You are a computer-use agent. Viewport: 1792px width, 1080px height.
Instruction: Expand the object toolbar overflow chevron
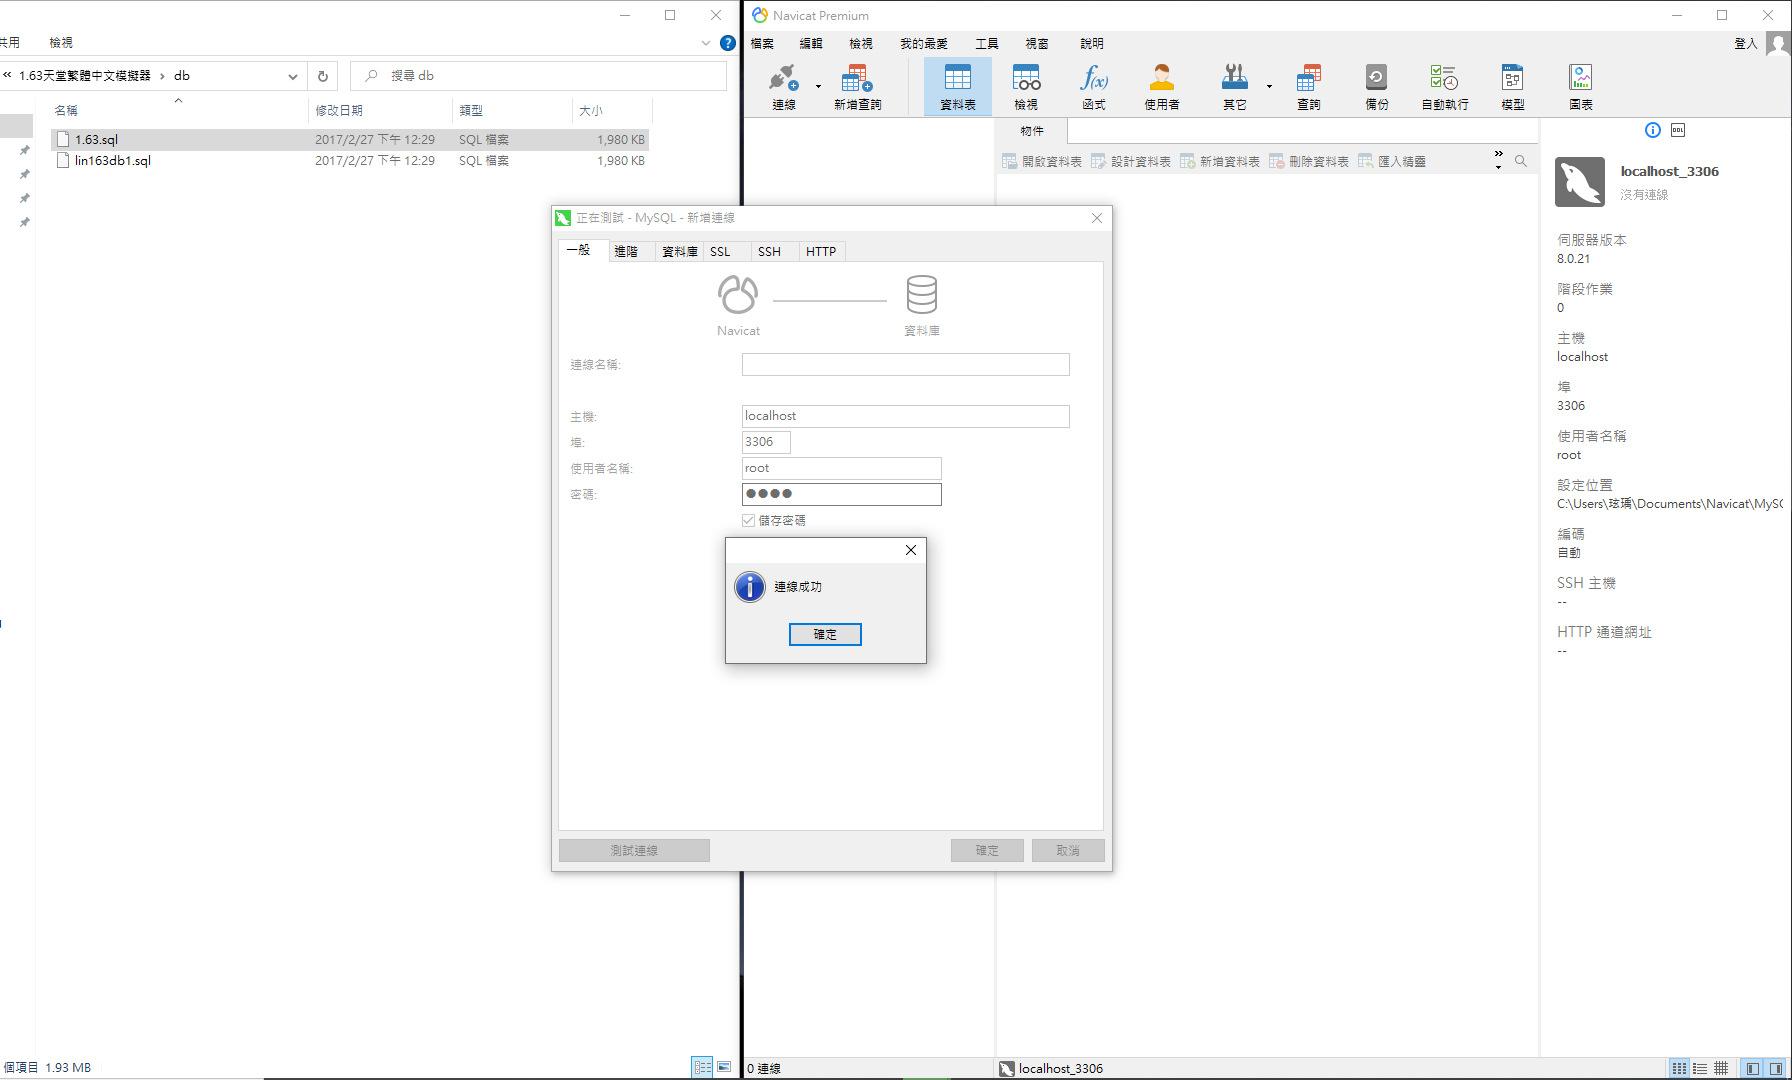(x=1498, y=159)
